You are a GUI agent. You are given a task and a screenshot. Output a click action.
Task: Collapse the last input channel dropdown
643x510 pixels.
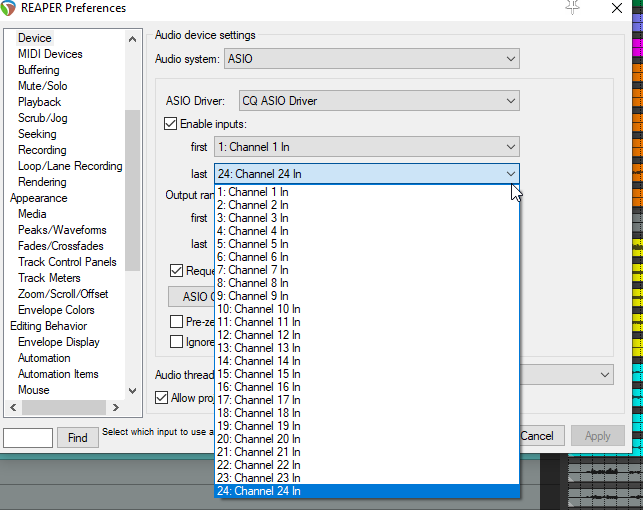tap(367, 174)
